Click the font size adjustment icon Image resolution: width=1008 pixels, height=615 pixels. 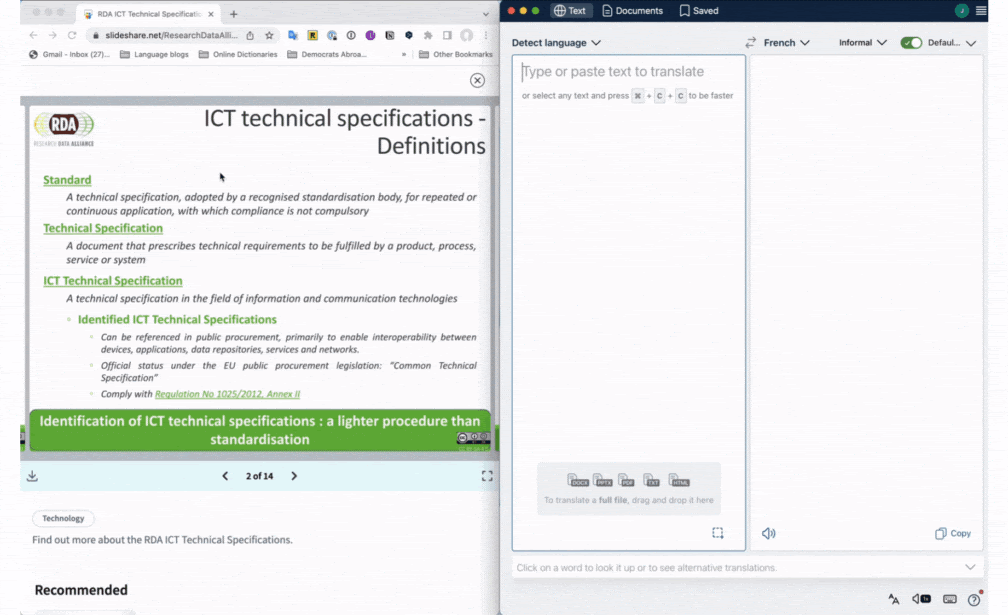point(893,597)
